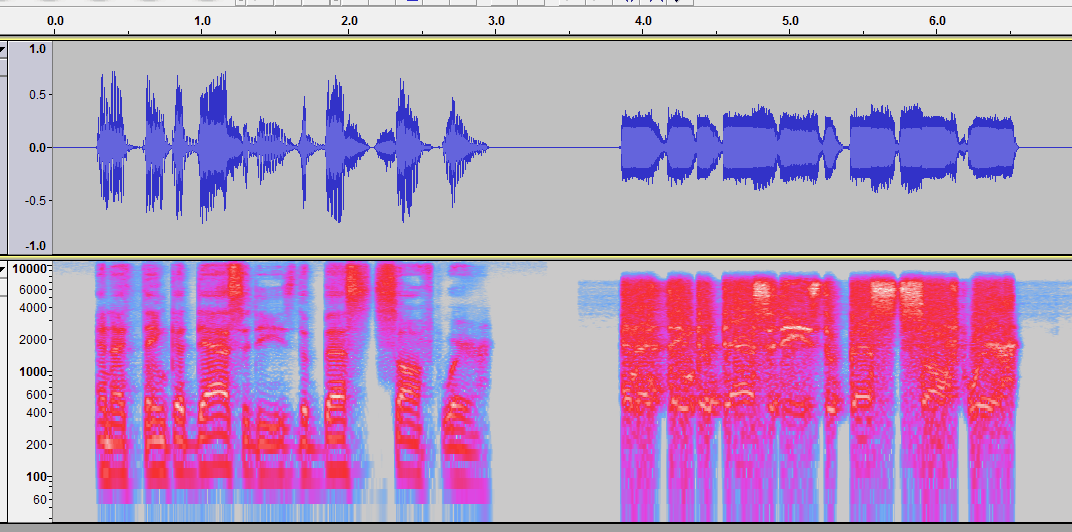Image resolution: width=1072 pixels, height=532 pixels.
Task: Click the 3.0 second mark on the timeline ruler
Action: [x=496, y=21]
